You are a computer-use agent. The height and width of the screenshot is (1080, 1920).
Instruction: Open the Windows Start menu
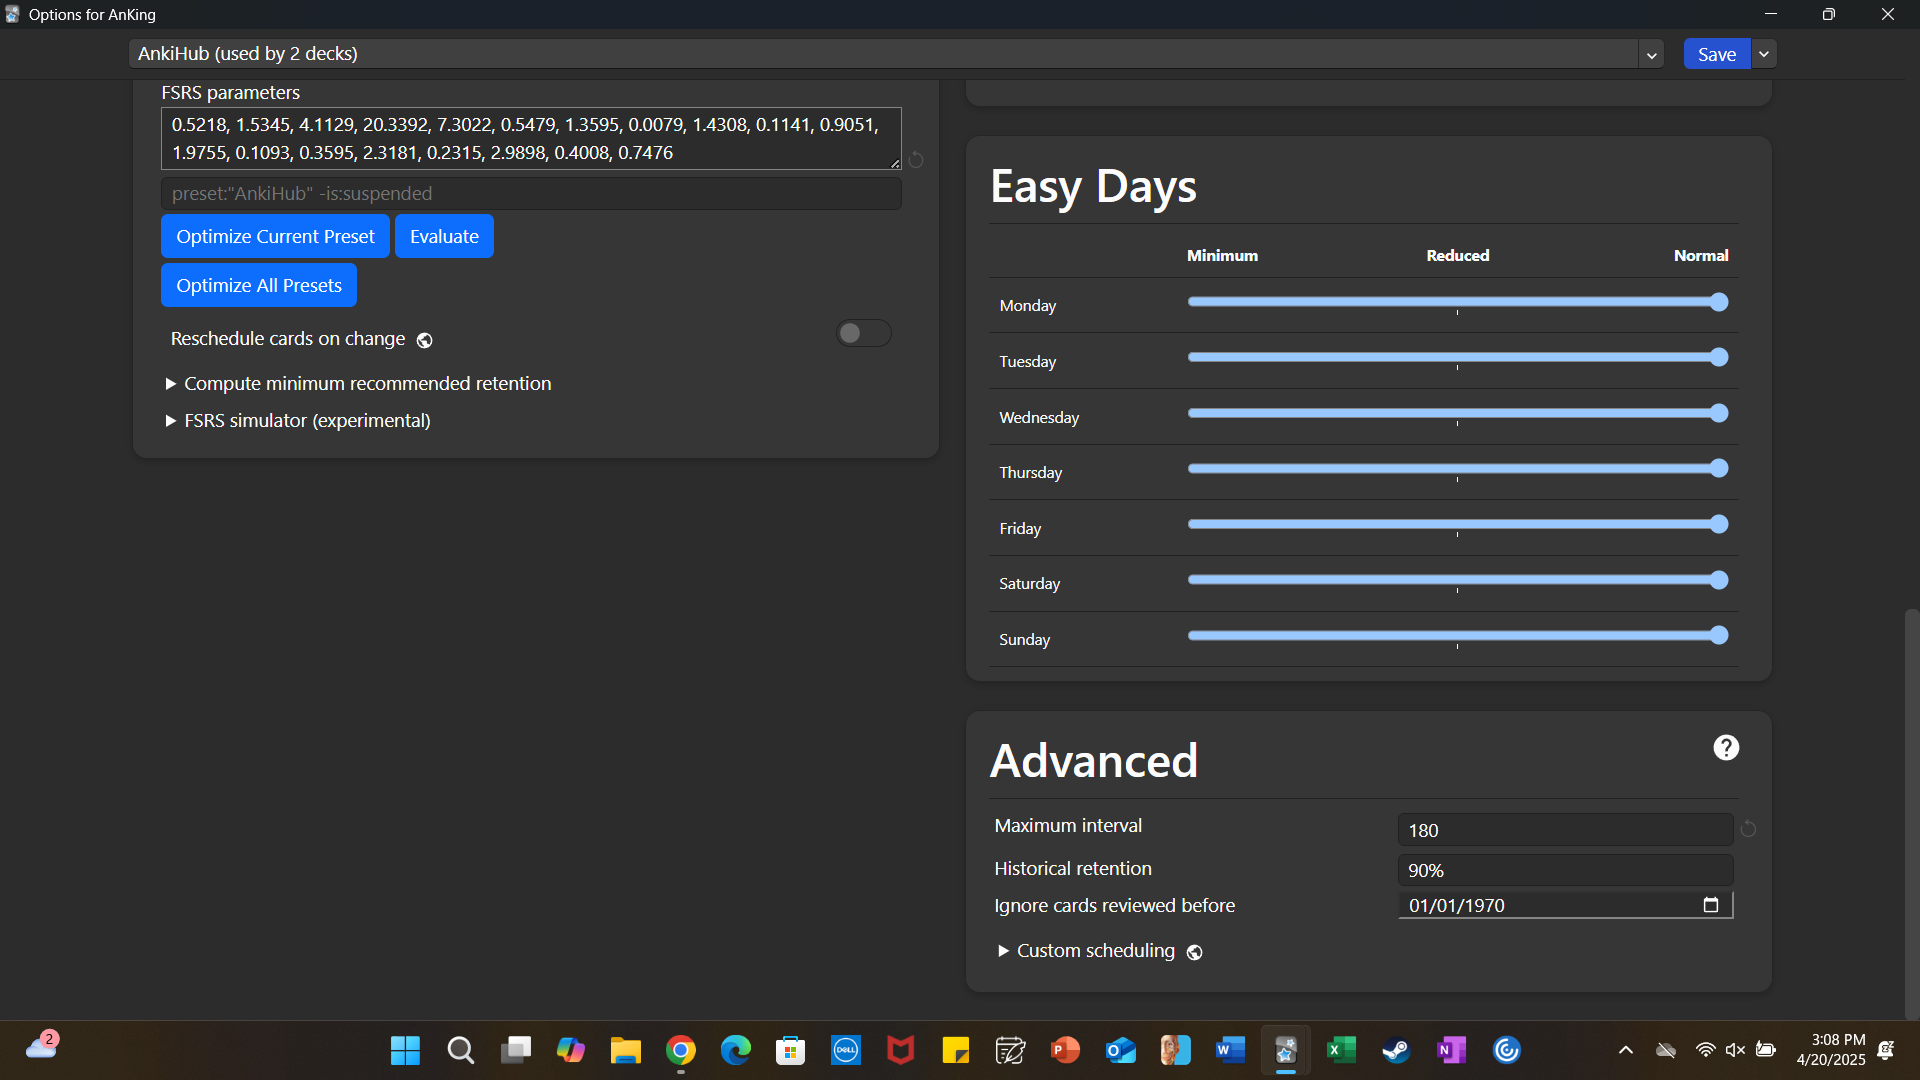[x=405, y=1050]
